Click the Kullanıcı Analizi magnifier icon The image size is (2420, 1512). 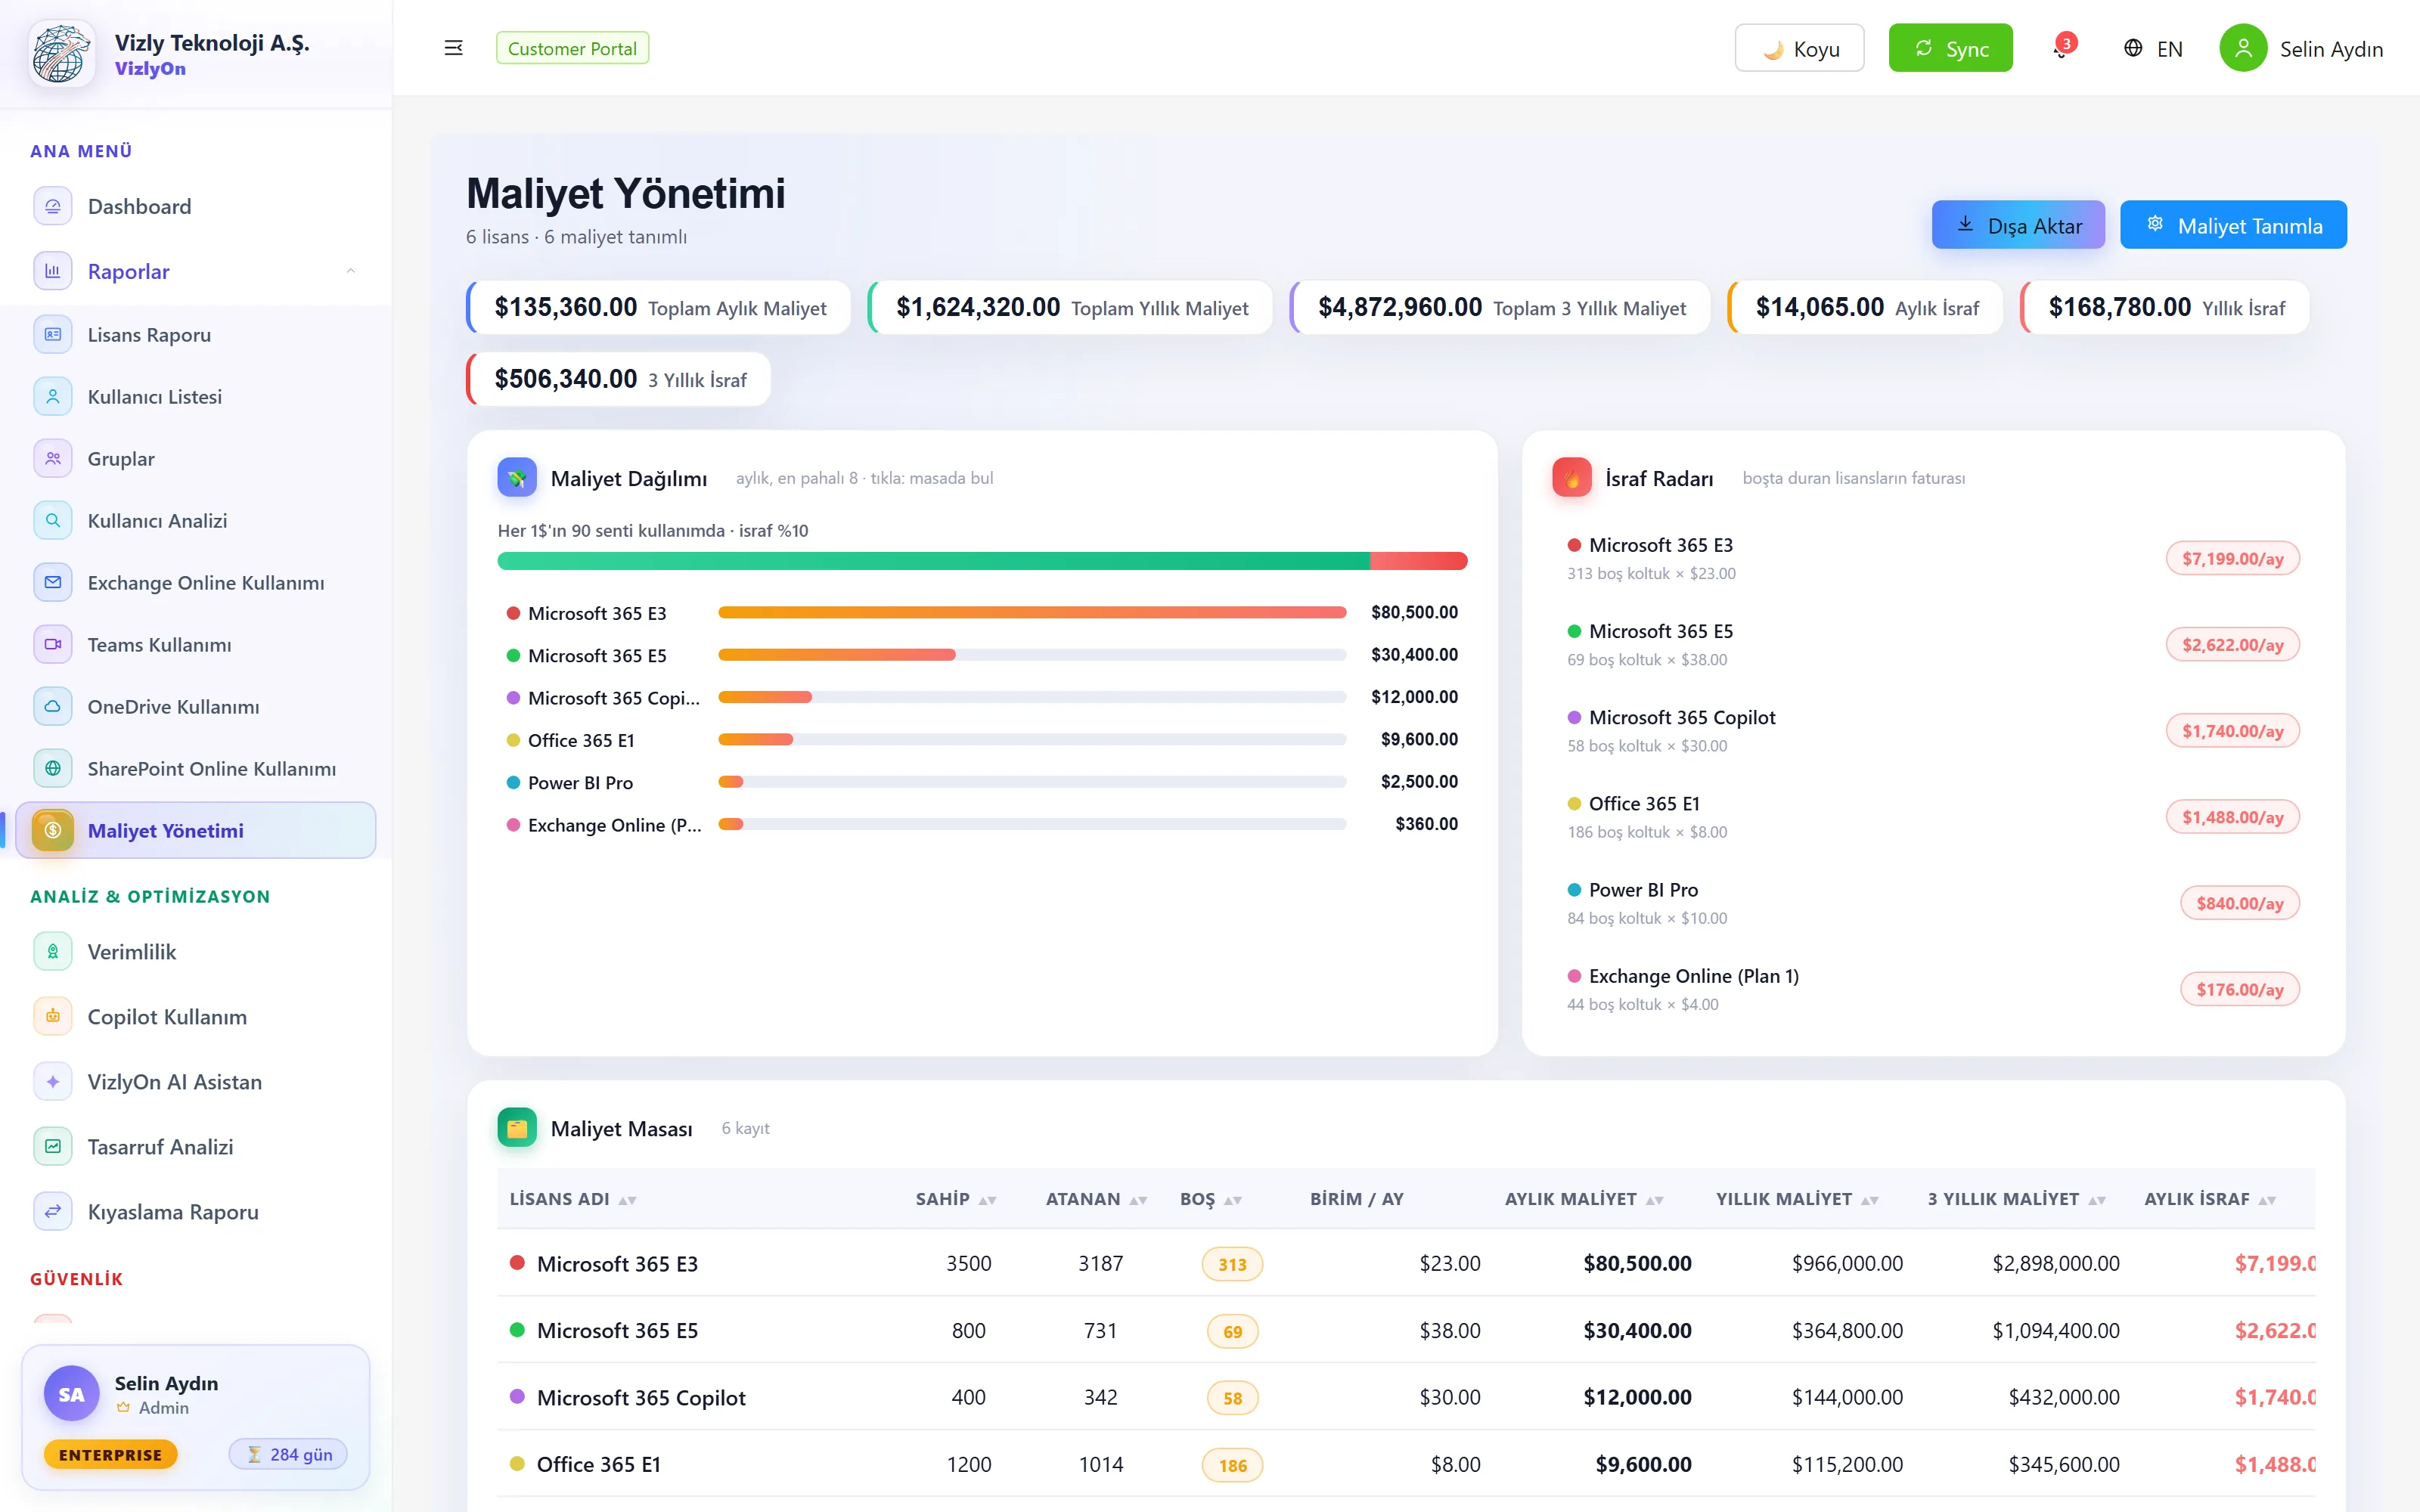point(53,520)
